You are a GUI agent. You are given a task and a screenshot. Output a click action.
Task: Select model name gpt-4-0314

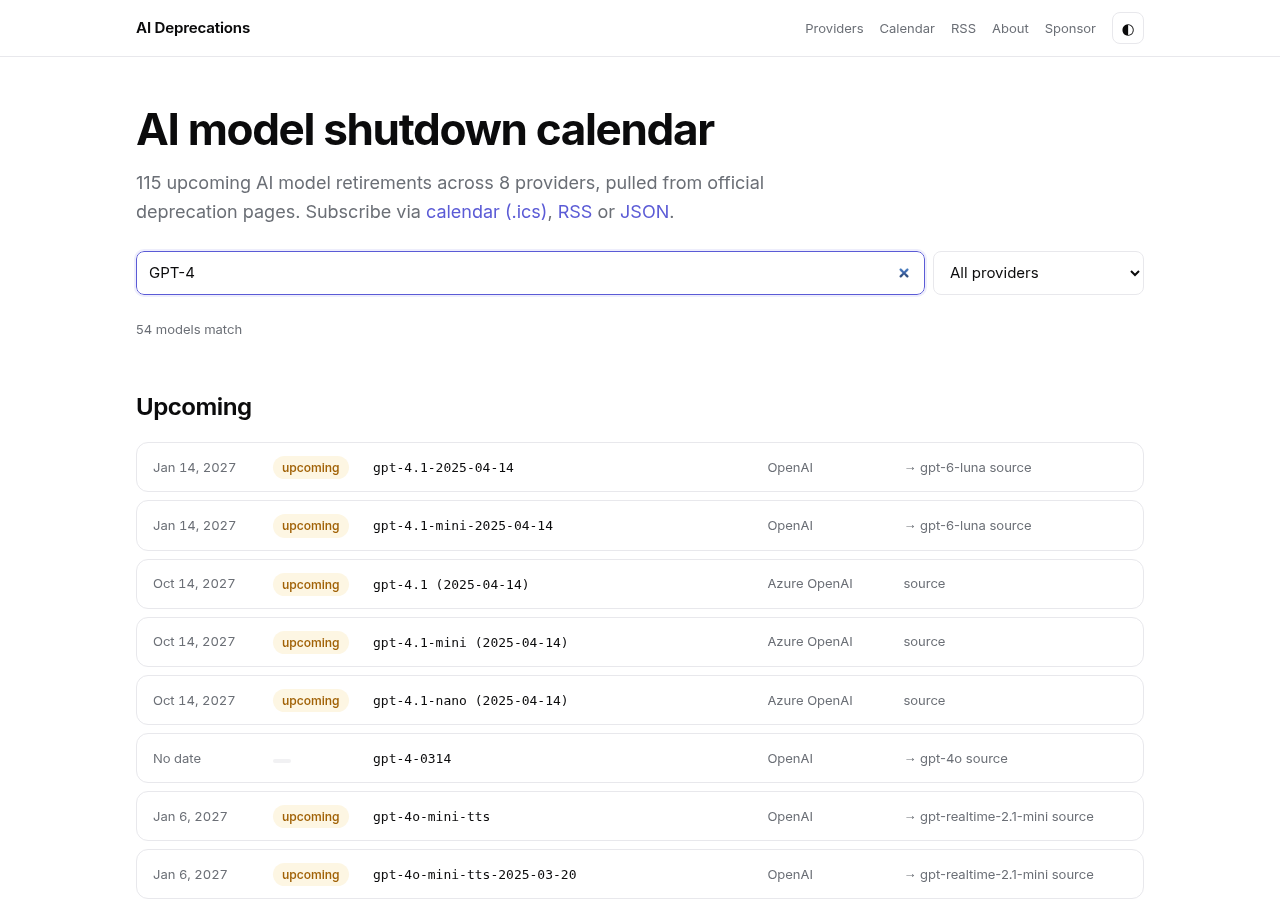412,758
